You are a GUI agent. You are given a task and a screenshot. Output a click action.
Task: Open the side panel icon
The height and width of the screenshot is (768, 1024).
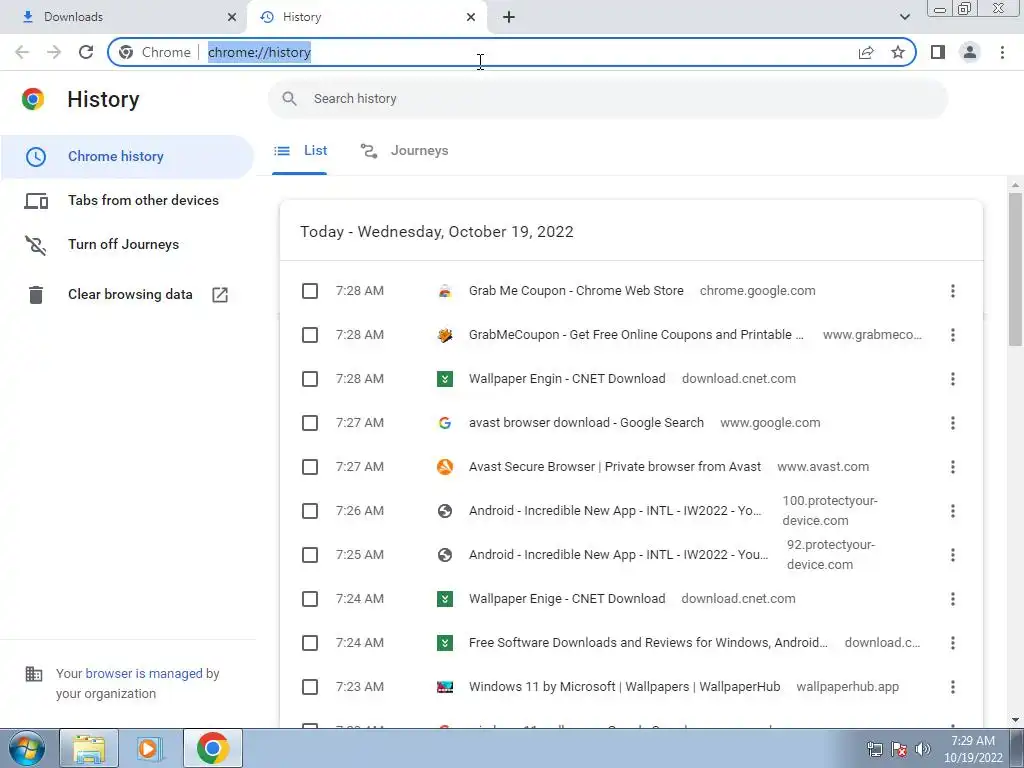[938, 52]
